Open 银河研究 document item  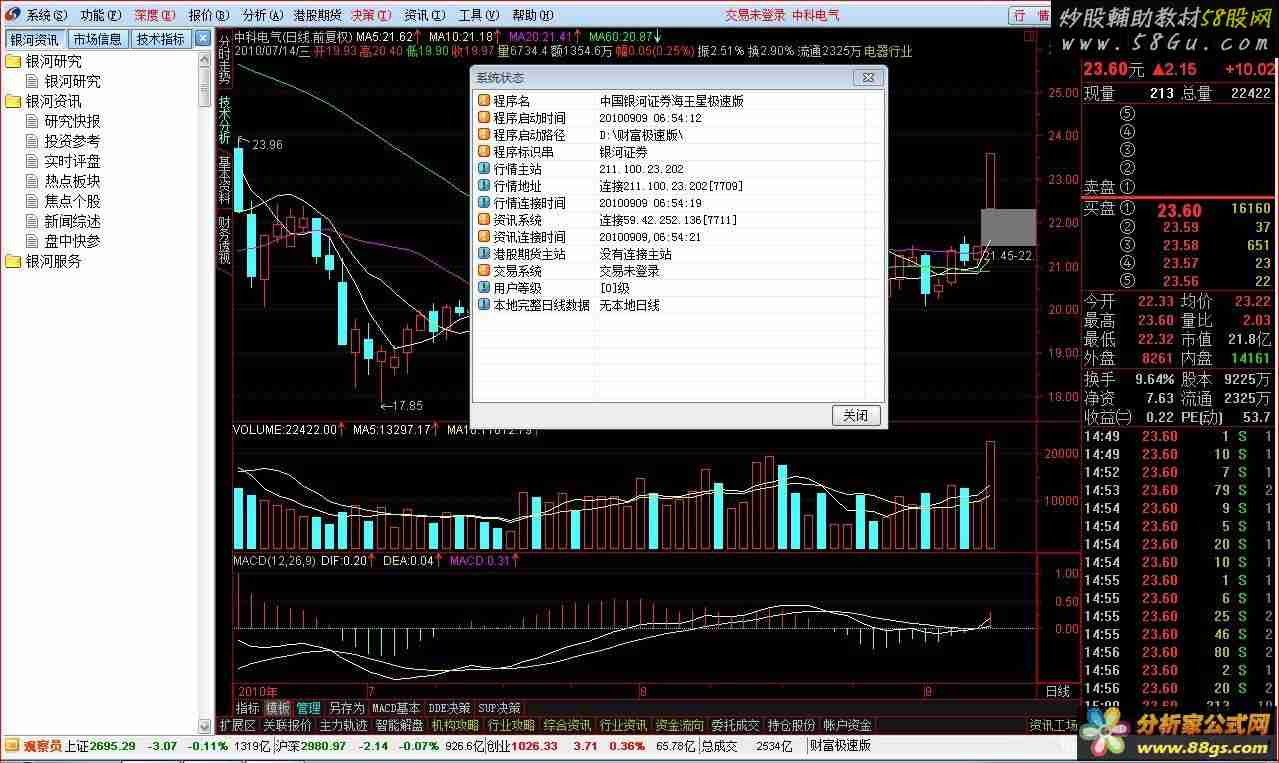(x=72, y=81)
